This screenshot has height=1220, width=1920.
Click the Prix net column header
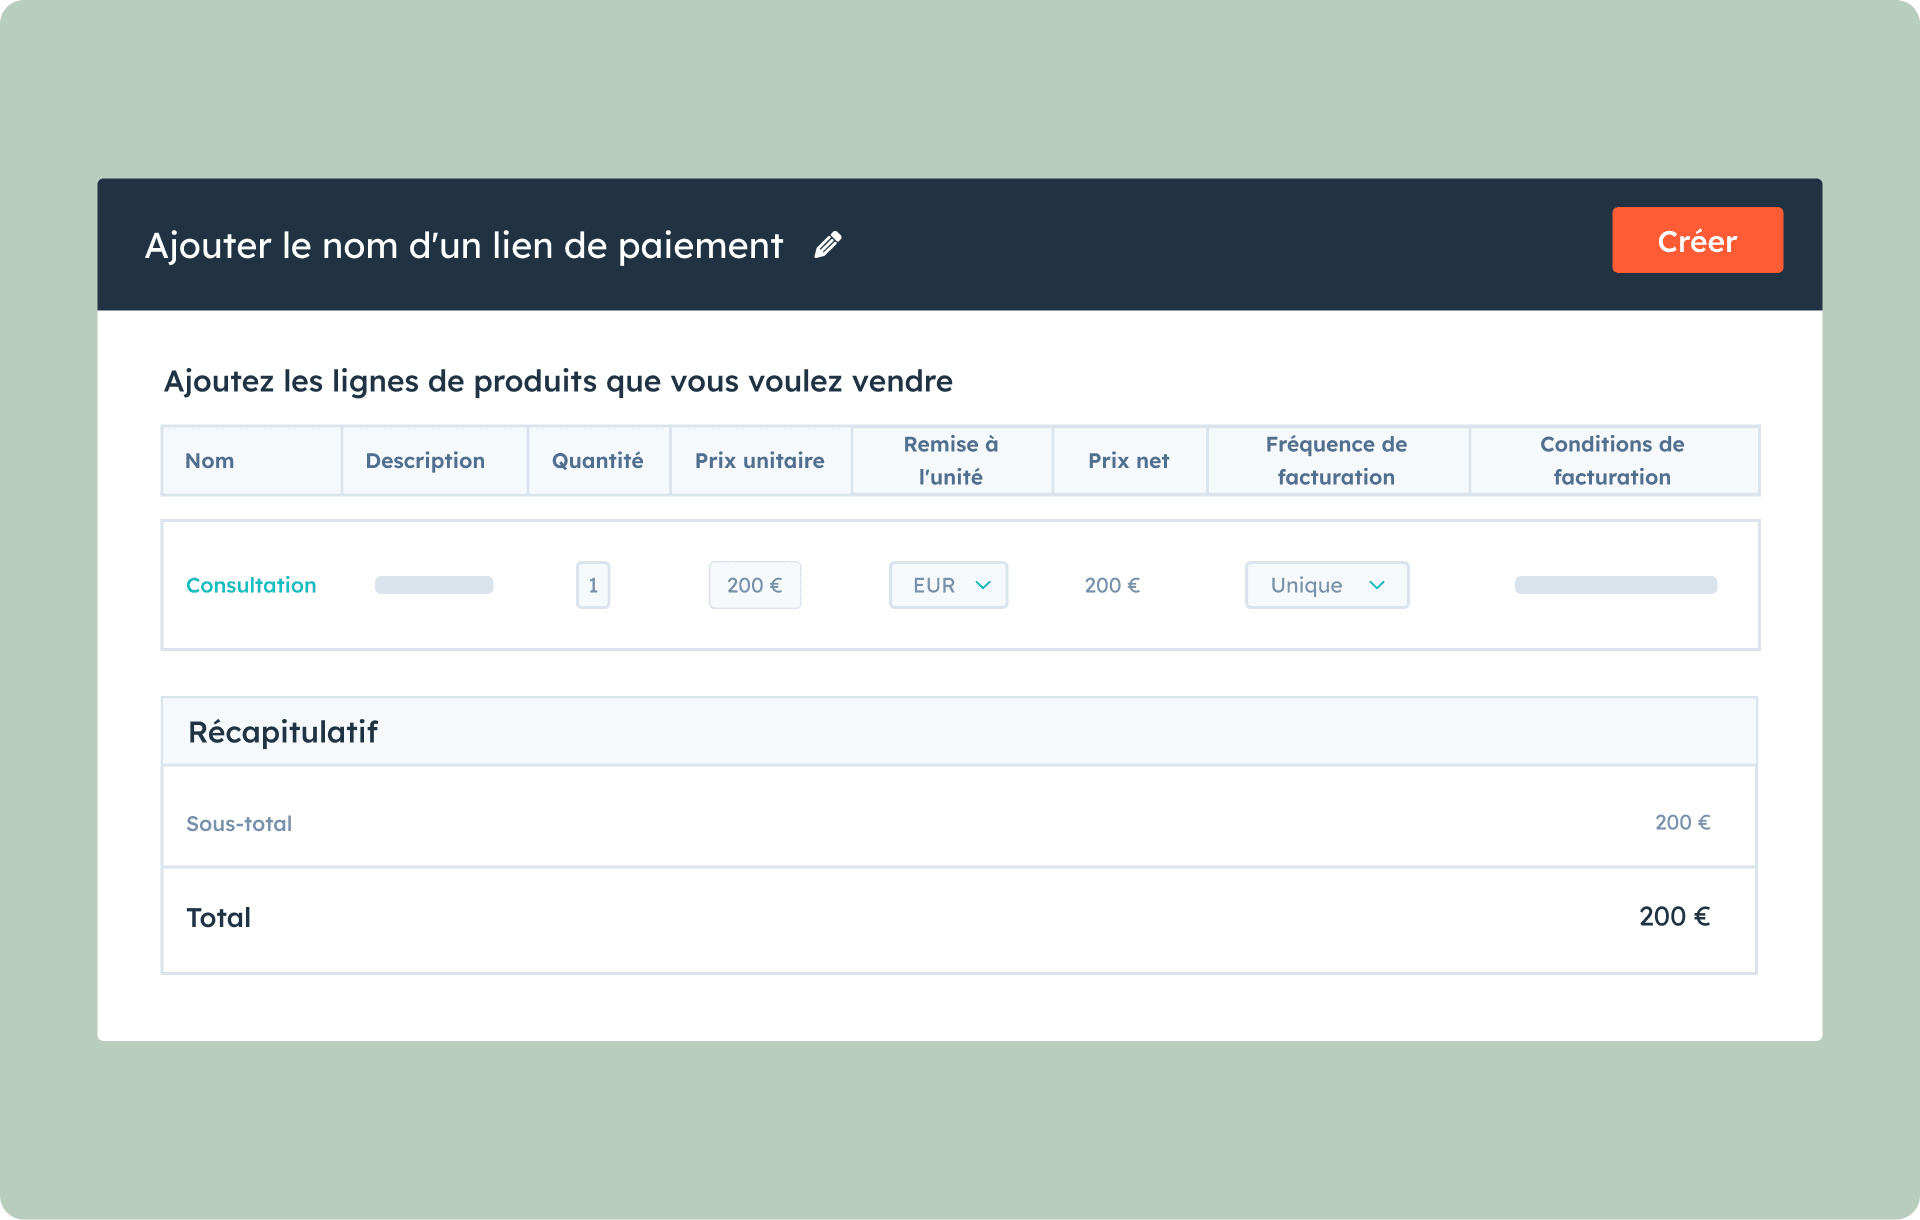point(1128,461)
